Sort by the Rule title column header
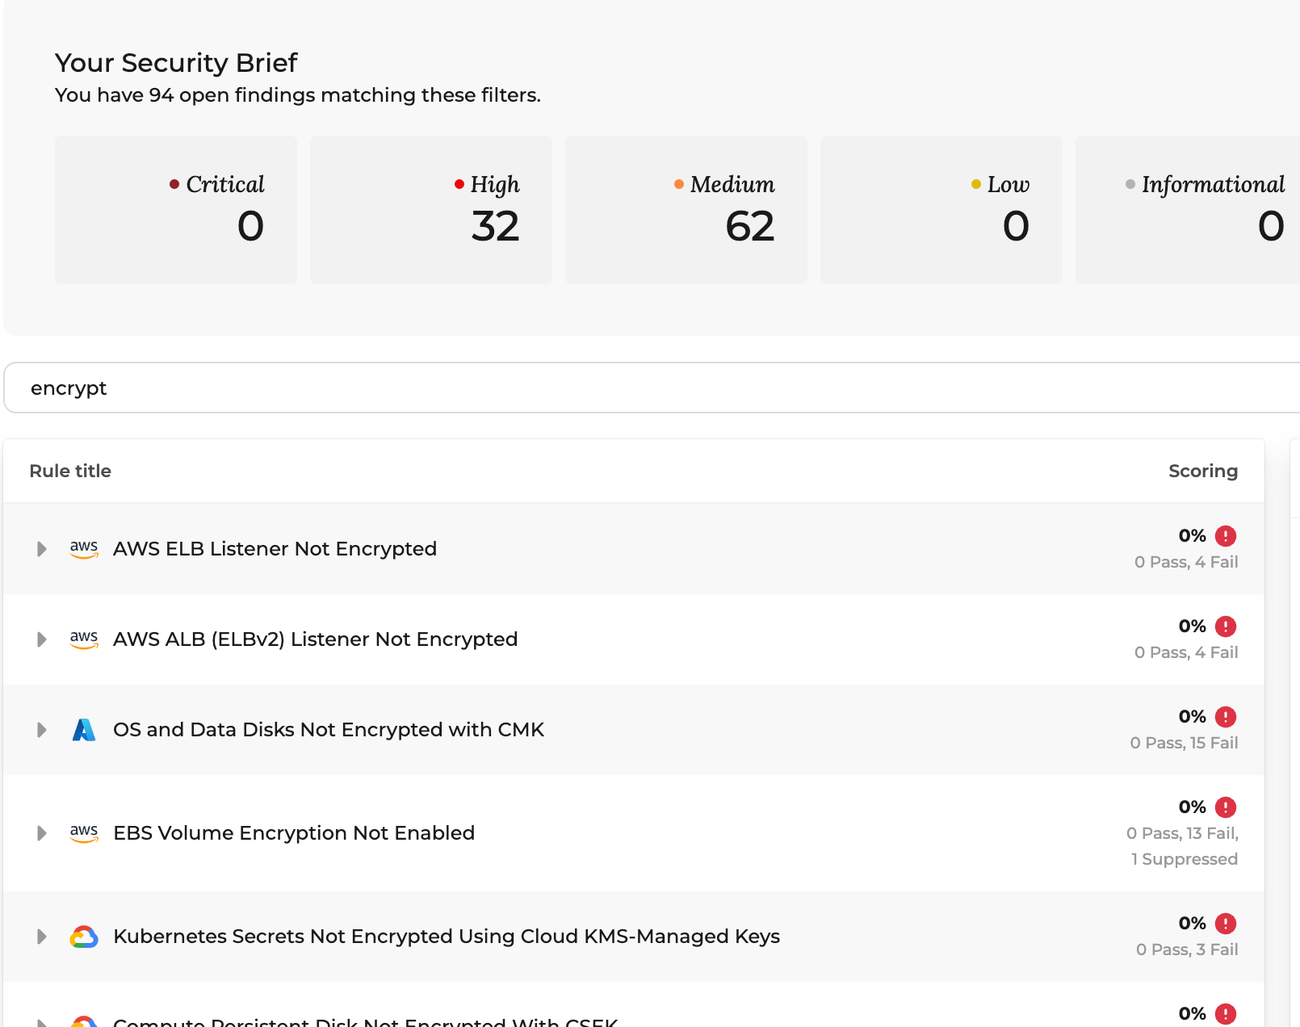1300x1027 pixels. [x=69, y=470]
